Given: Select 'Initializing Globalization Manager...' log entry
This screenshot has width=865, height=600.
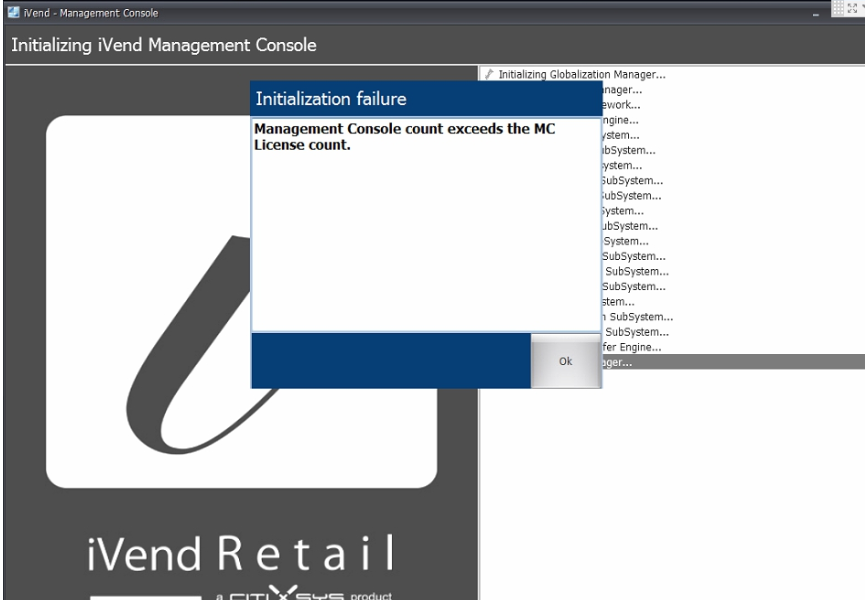Looking at the screenshot, I should (x=582, y=74).
